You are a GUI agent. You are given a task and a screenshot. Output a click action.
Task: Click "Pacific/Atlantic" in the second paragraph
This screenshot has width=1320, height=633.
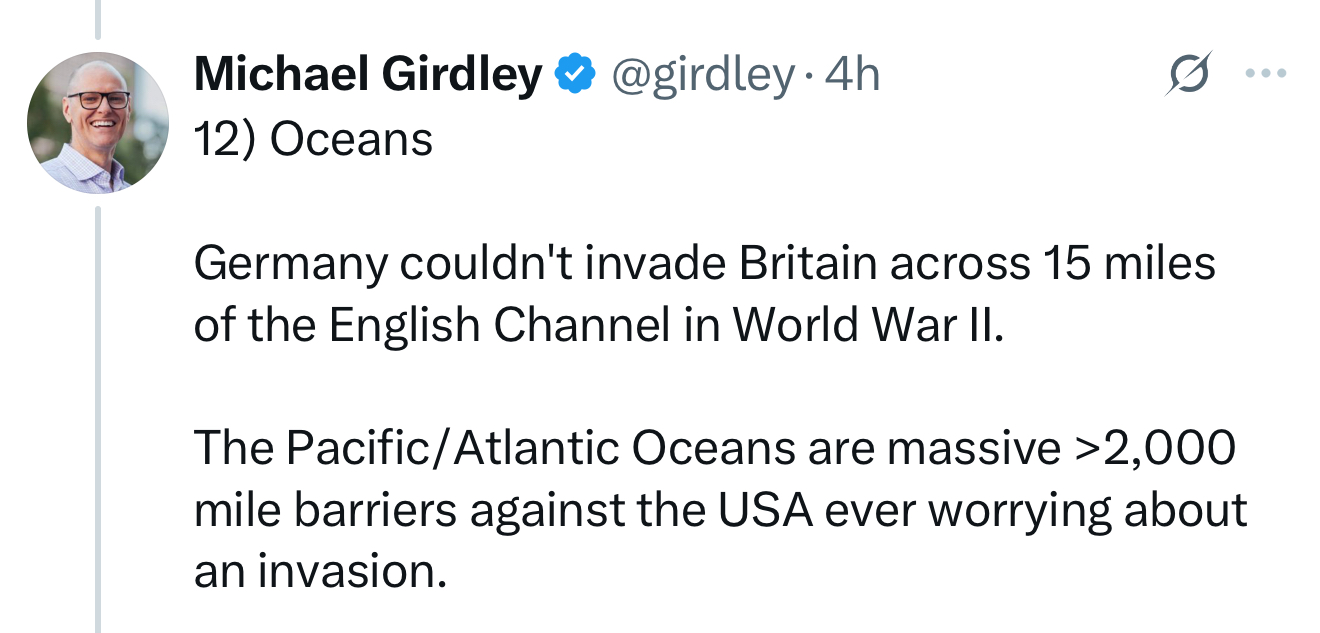[x=453, y=449]
